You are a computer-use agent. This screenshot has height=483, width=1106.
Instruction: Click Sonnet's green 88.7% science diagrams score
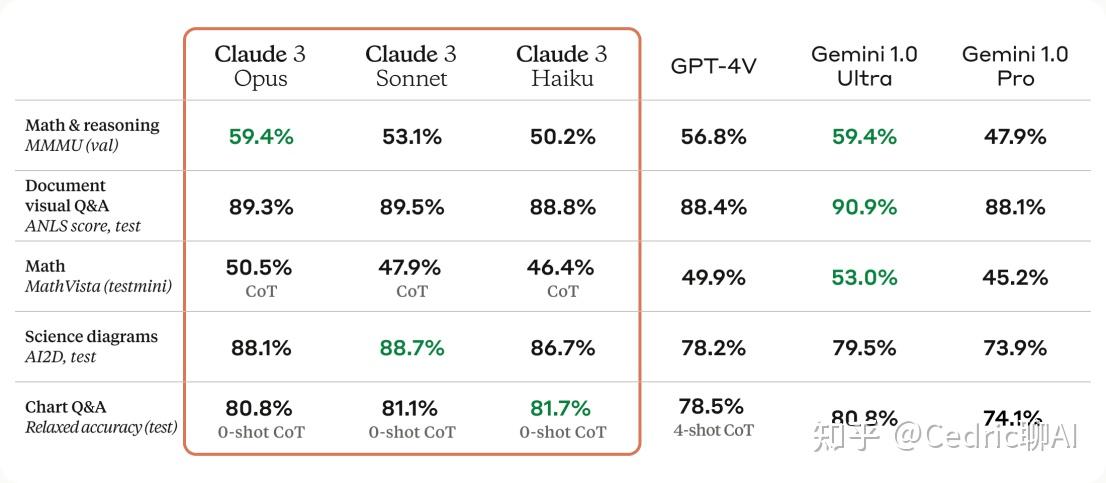411,348
